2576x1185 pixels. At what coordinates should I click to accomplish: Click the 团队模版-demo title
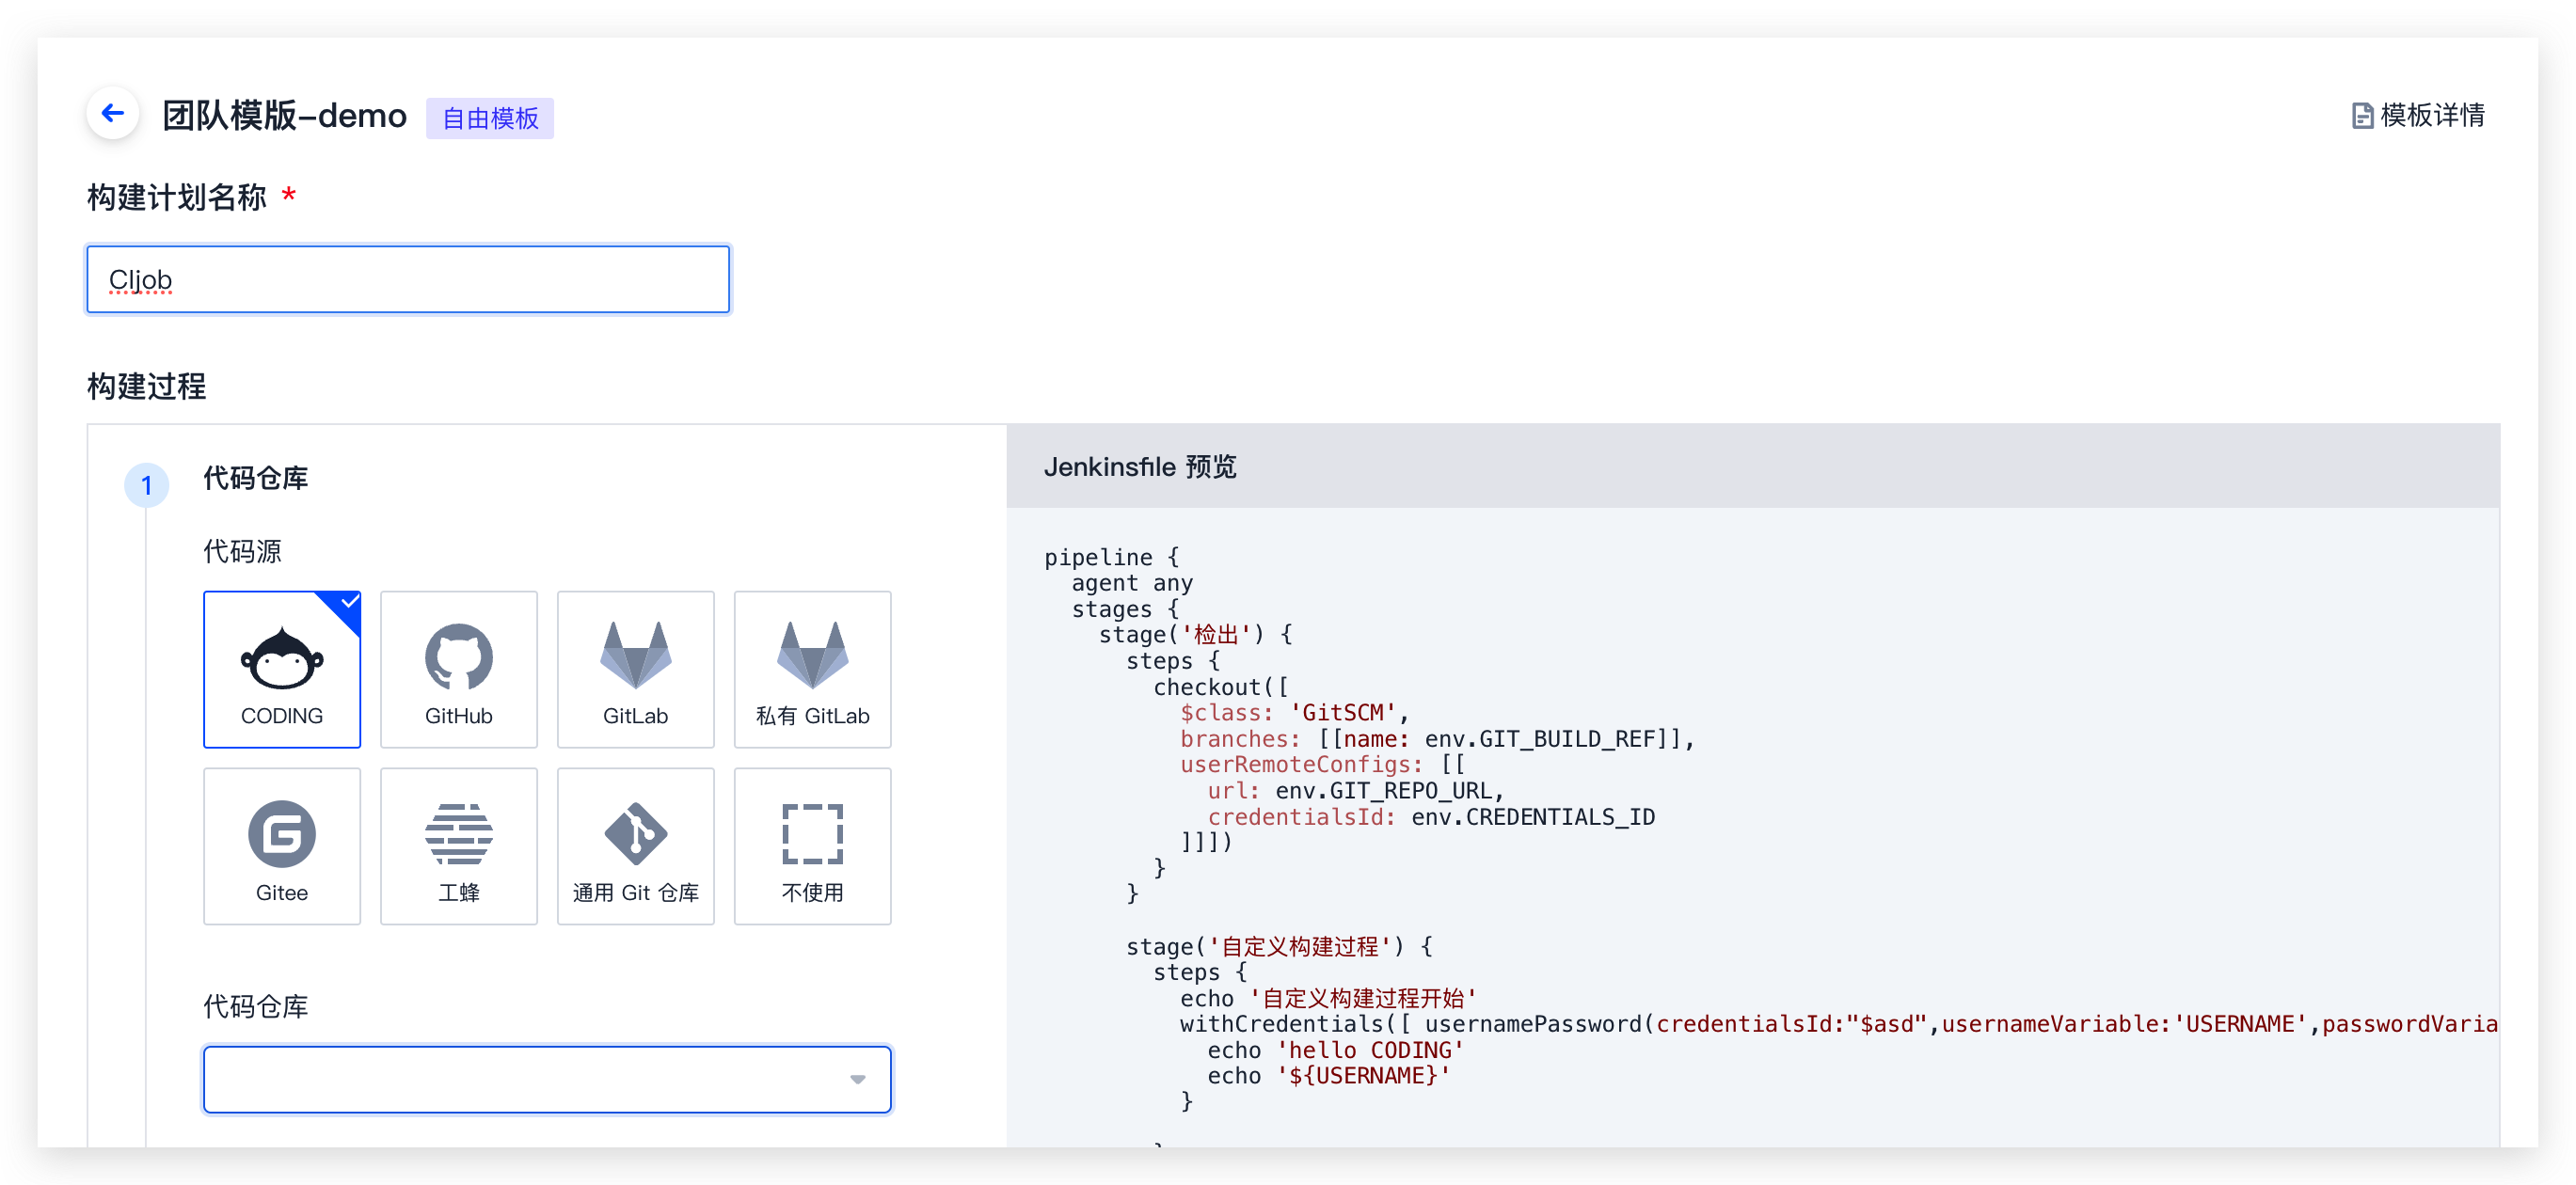click(x=285, y=116)
